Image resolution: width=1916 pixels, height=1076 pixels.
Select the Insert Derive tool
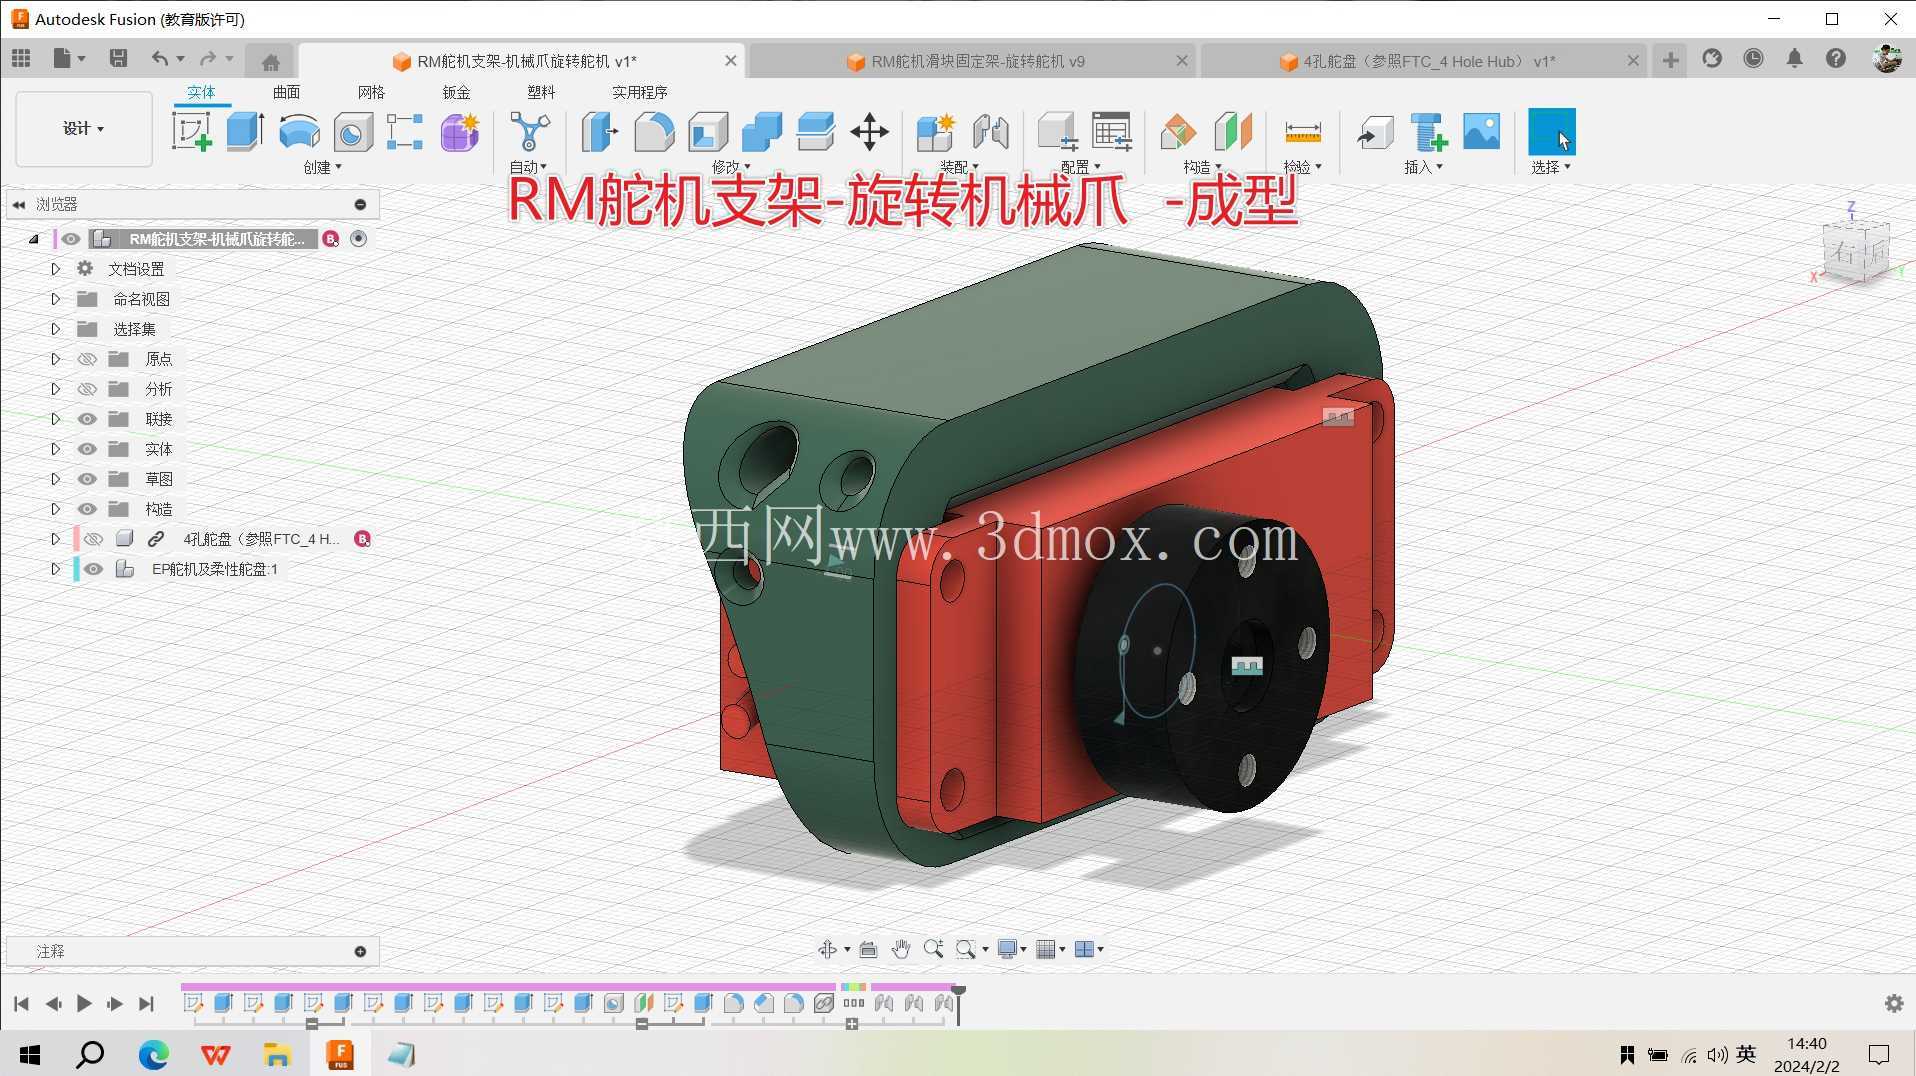[x=1374, y=131]
